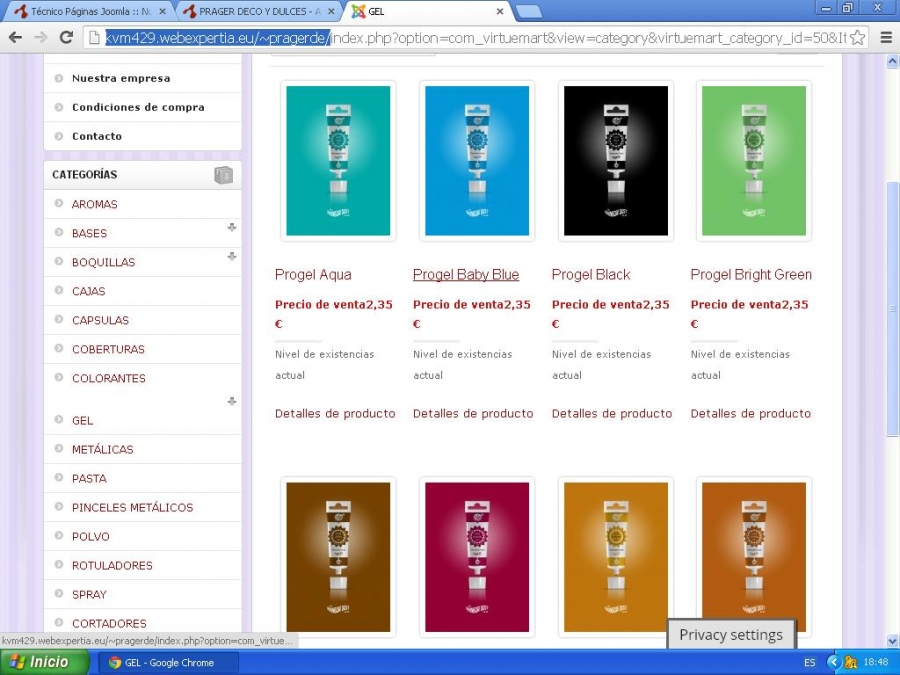Open the COLORANTES category
This screenshot has width=900, height=675.
(x=109, y=378)
